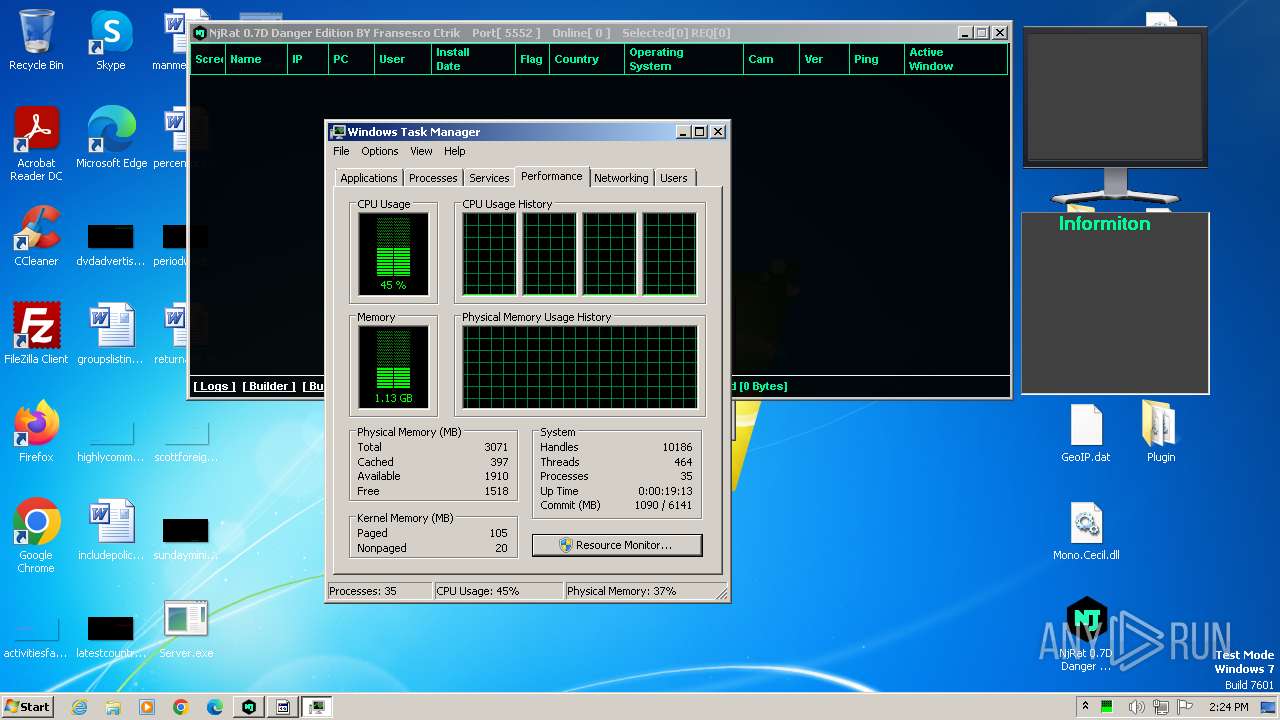Select the Server.exe desktop file
1280x720 pixels.
click(186, 630)
